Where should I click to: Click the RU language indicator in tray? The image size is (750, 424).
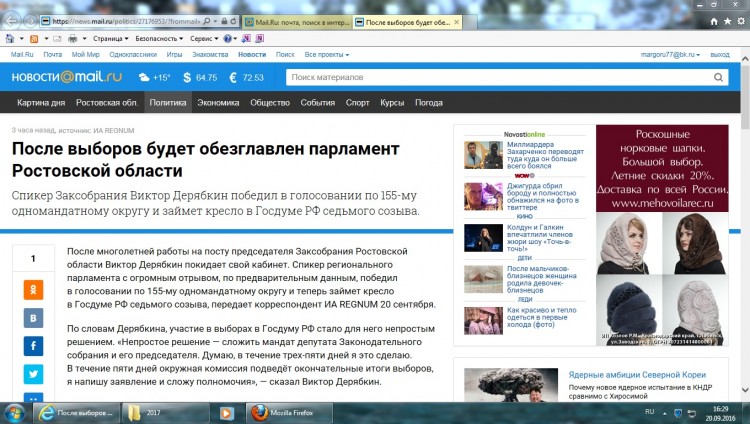pyautogui.click(x=650, y=412)
